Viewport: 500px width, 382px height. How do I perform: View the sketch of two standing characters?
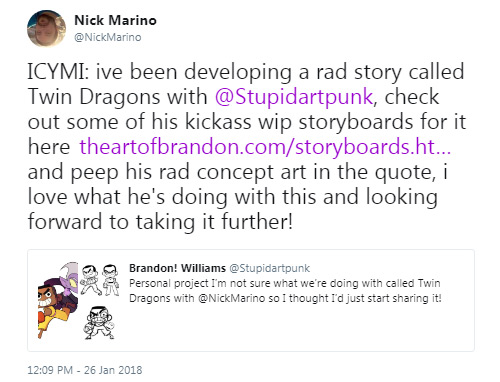(100, 280)
